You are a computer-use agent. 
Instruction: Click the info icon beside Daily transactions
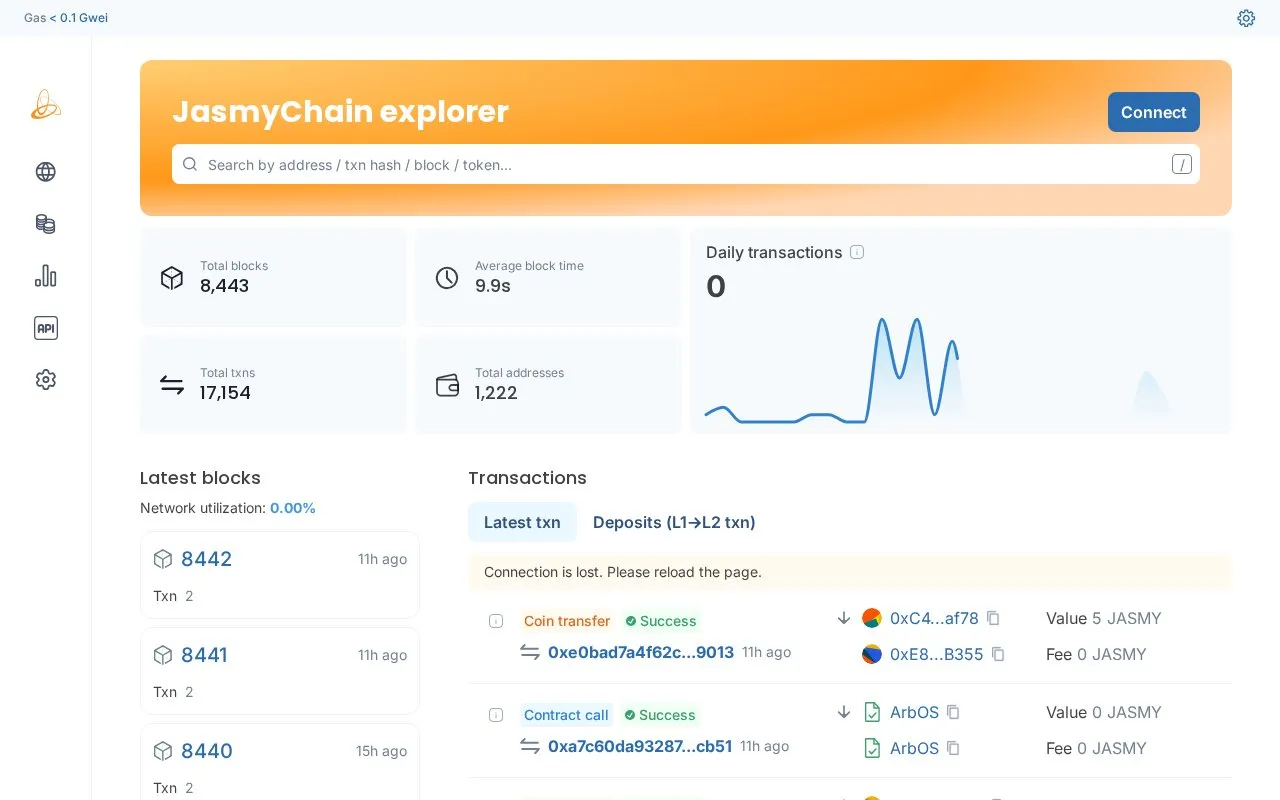tap(857, 252)
